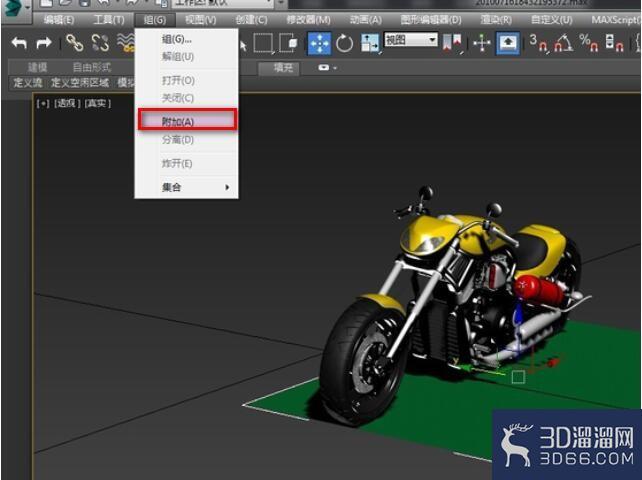This screenshot has width=642, height=480.
Task: Open the 编辑(E) menu
Action: [x=59, y=20]
